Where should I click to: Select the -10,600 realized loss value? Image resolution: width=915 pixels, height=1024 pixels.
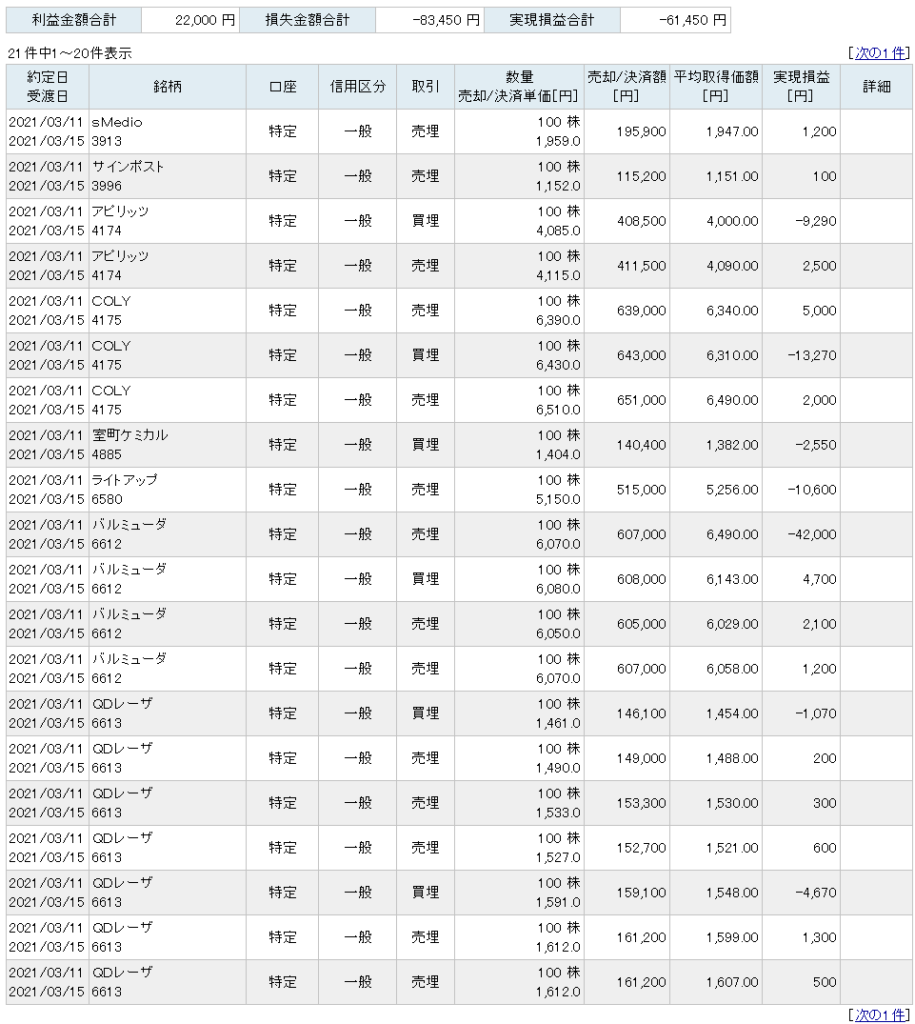812,490
